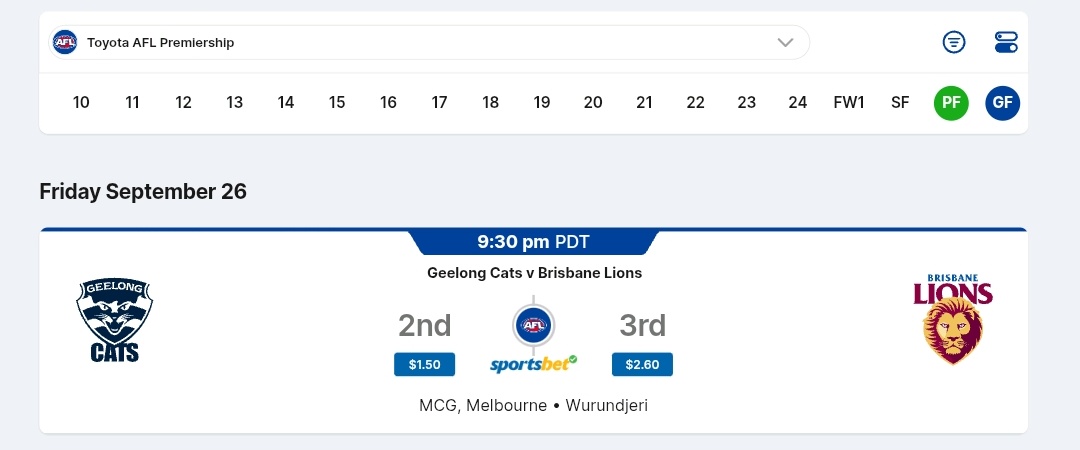Screen dimensions: 1080x450
Task: Open the Sportsbet logo link
Action: pyautogui.click(x=533, y=363)
